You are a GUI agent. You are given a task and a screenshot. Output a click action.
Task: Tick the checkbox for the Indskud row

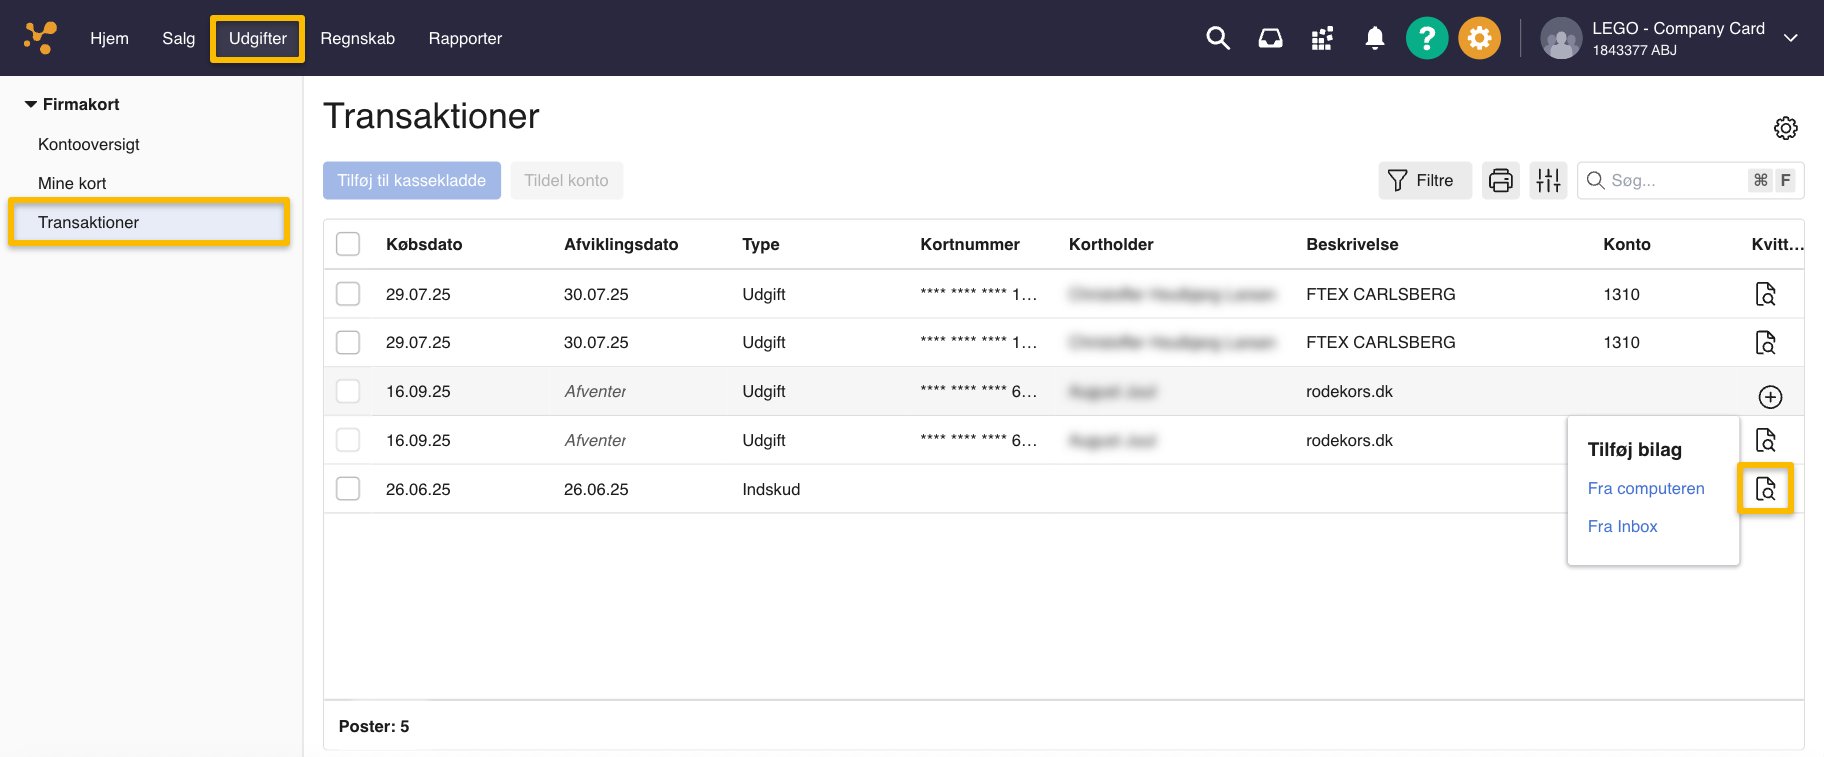point(348,489)
